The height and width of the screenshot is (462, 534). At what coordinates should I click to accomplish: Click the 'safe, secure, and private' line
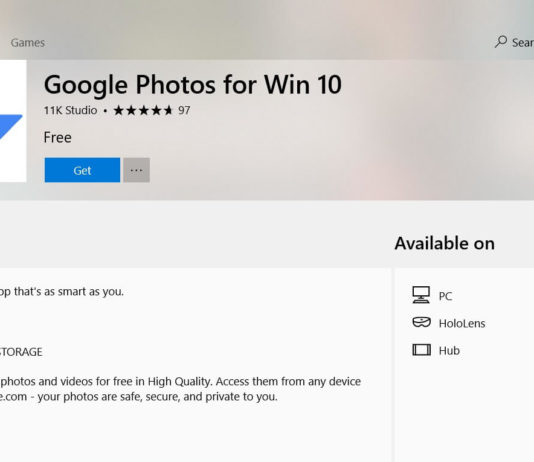click(x=139, y=397)
